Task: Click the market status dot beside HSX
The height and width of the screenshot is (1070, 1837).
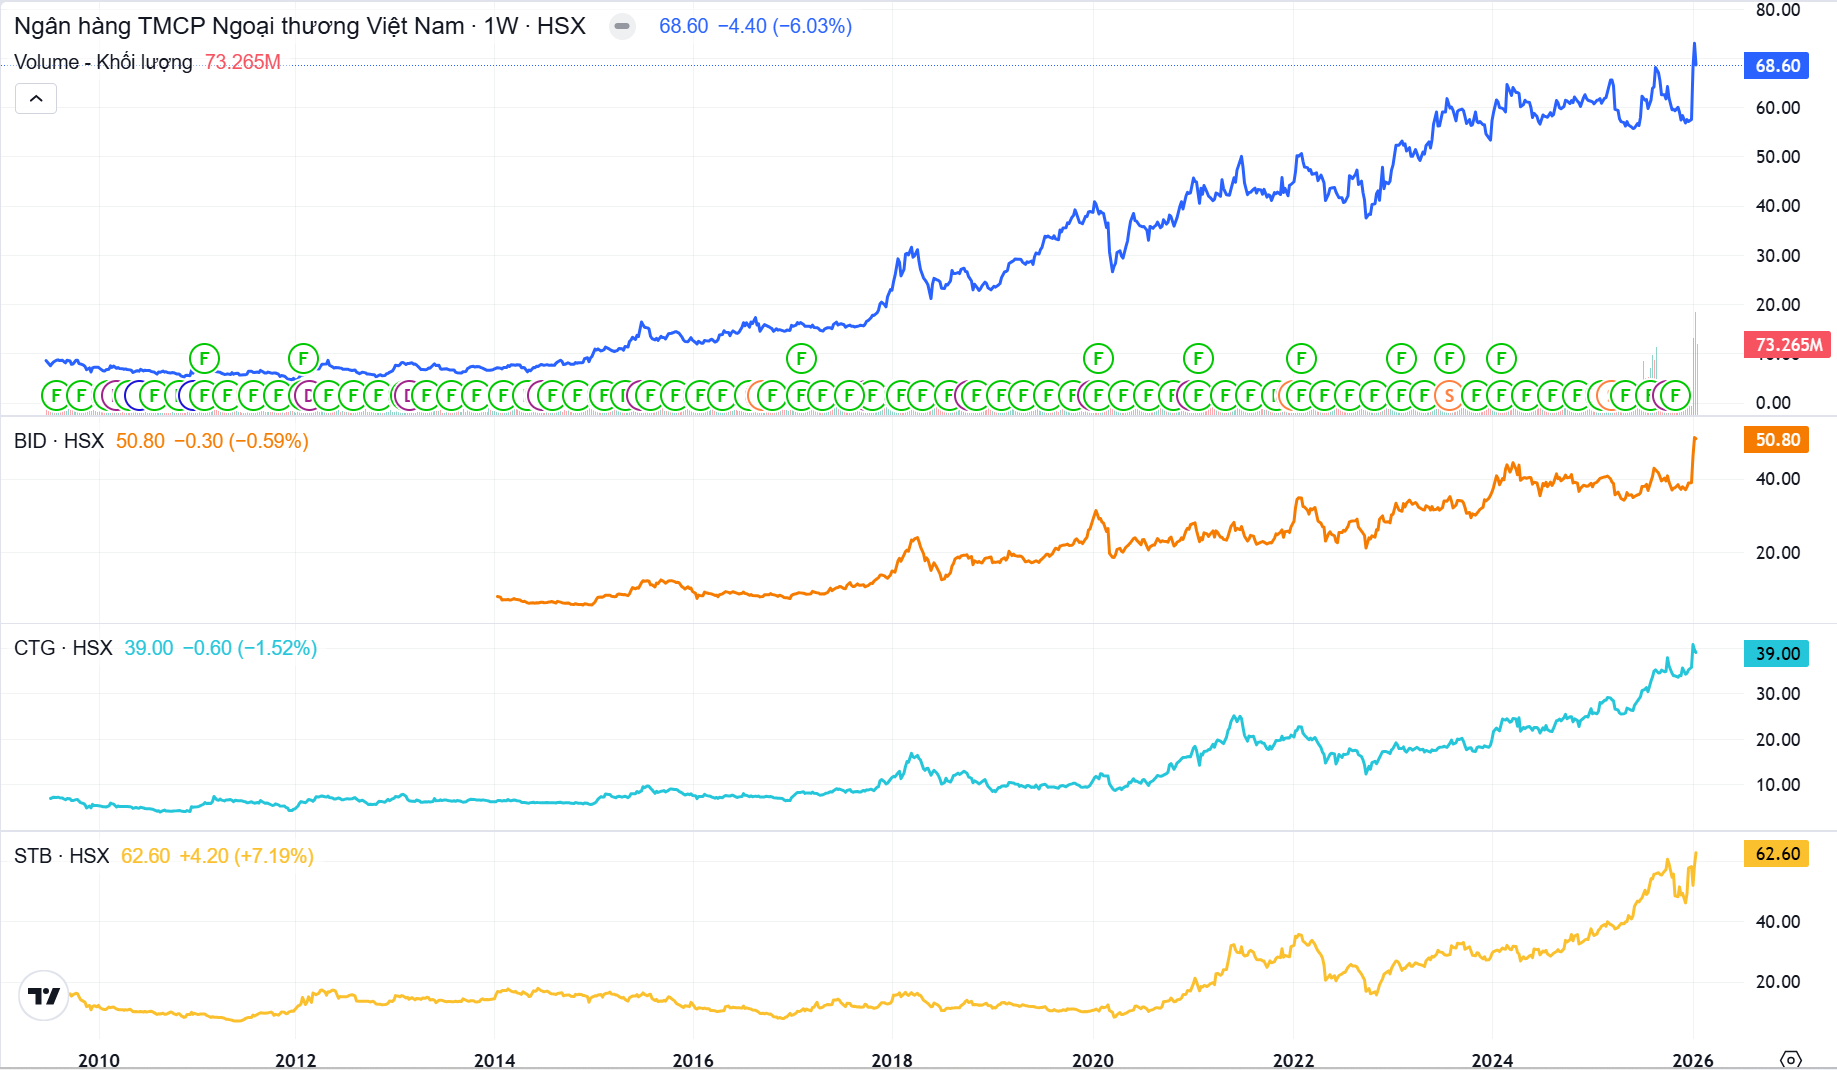Action: click(622, 26)
